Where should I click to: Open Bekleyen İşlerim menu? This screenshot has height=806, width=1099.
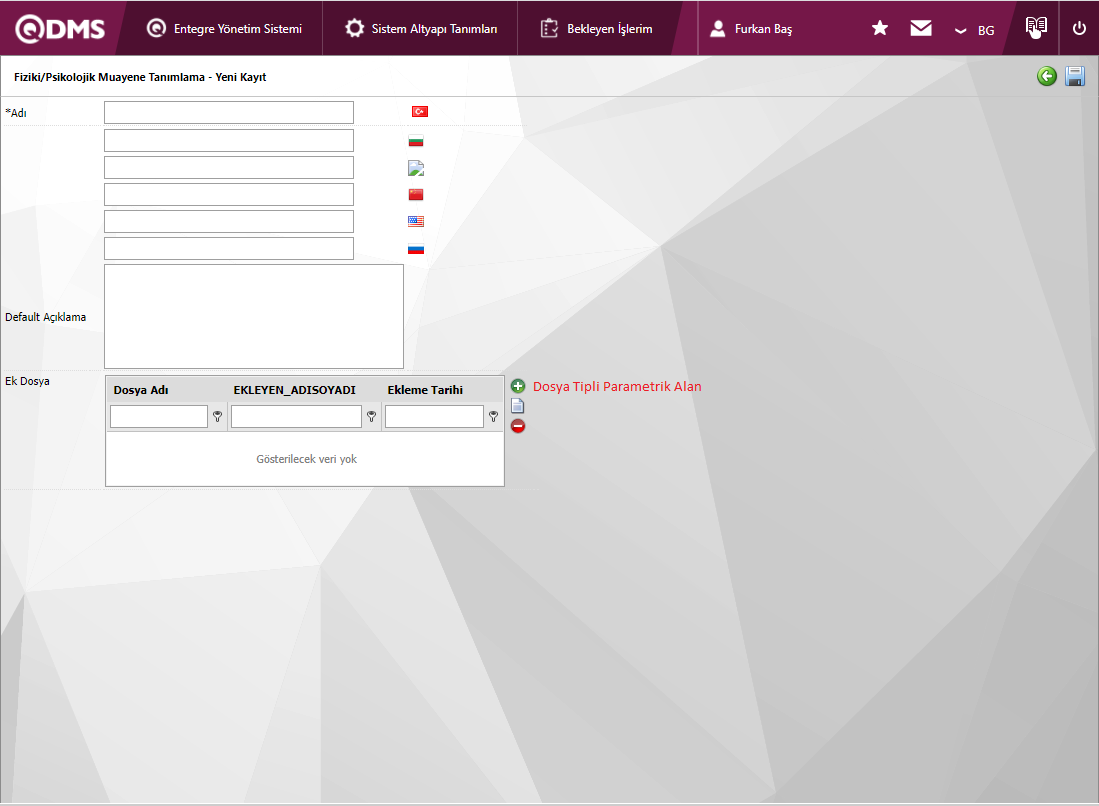point(596,29)
